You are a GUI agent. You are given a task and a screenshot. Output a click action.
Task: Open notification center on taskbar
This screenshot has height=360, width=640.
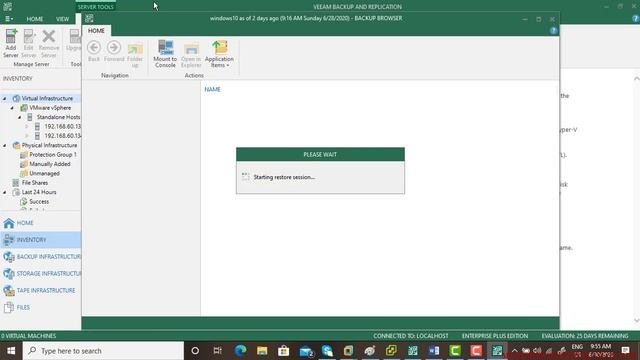(625, 351)
